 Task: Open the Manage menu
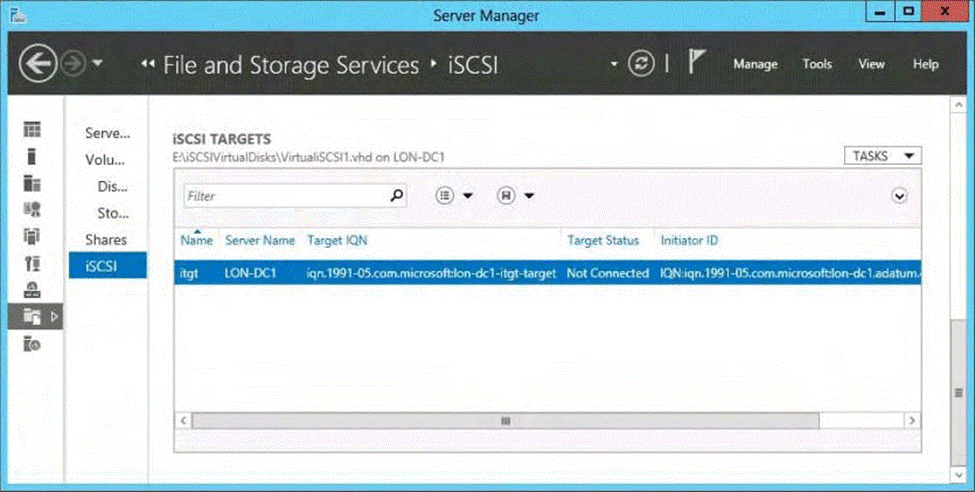(755, 64)
